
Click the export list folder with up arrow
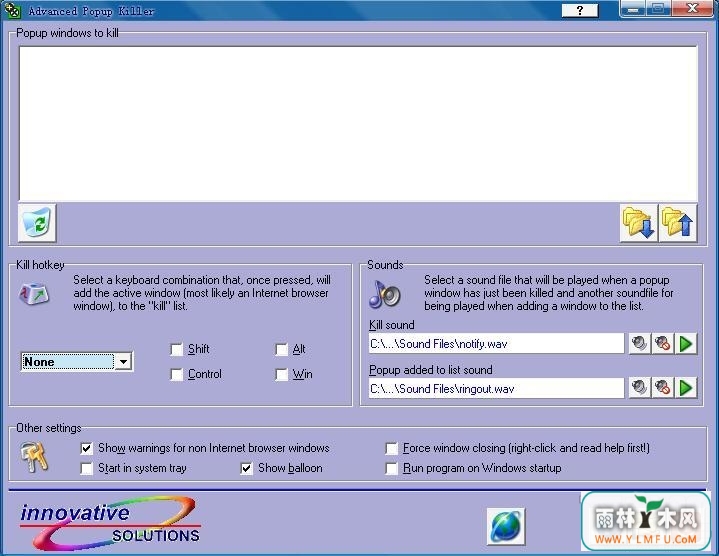pyautogui.click(x=678, y=223)
